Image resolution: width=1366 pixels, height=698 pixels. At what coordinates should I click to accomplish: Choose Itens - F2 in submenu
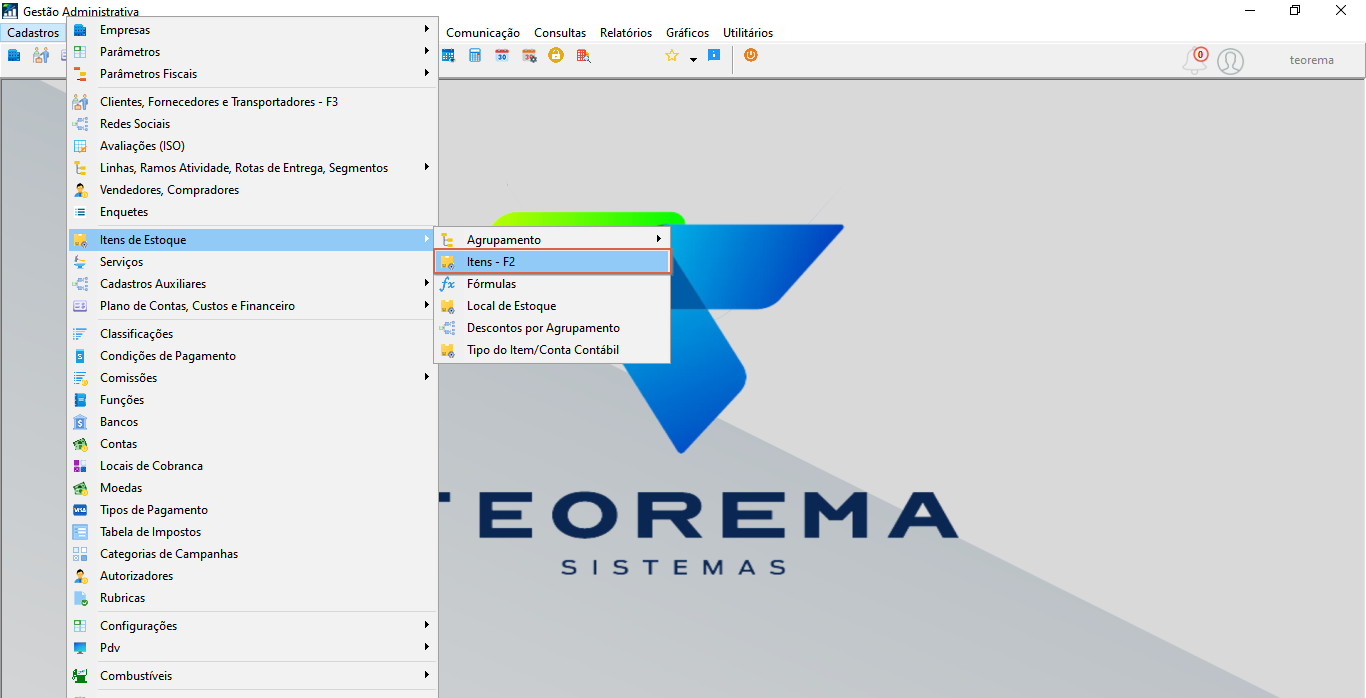coord(552,262)
